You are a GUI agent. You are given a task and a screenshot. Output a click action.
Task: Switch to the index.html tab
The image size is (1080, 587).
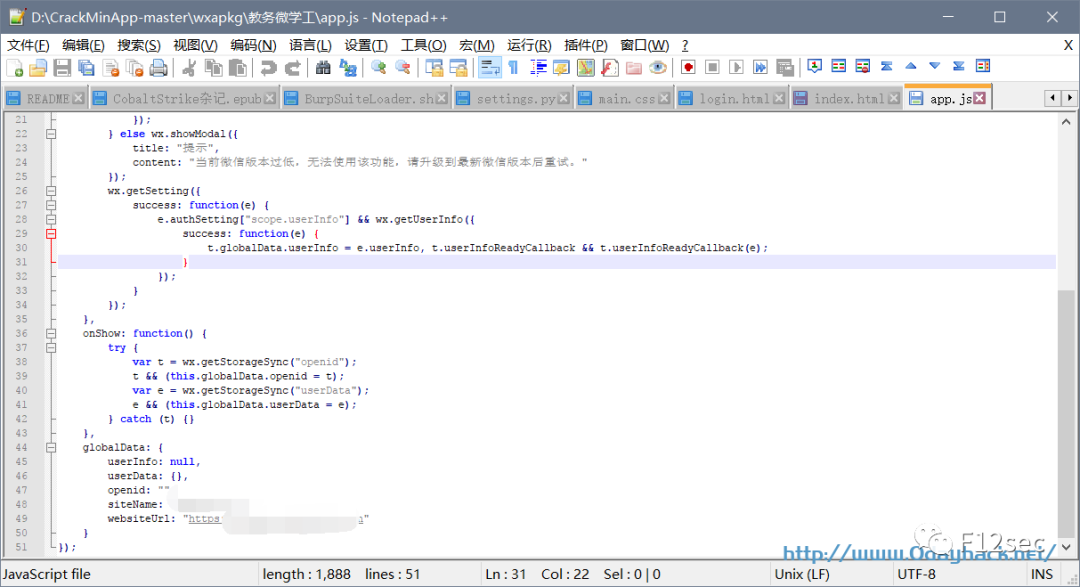pyautogui.click(x=847, y=99)
